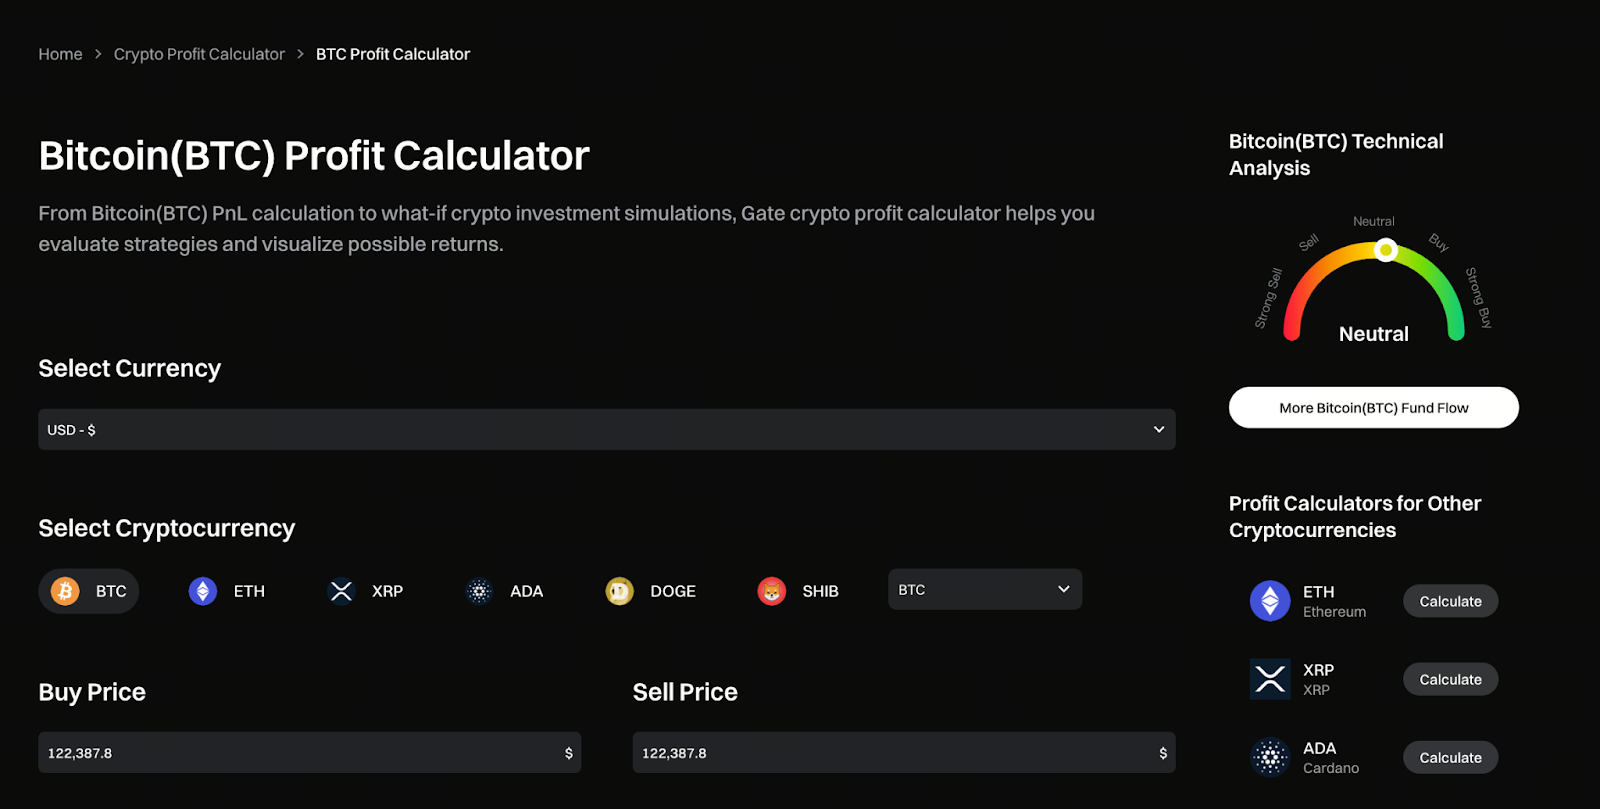This screenshot has height=809, width=1600.
Task: Choose the Ethereum ETH coin icon
Action: [203, 591]
